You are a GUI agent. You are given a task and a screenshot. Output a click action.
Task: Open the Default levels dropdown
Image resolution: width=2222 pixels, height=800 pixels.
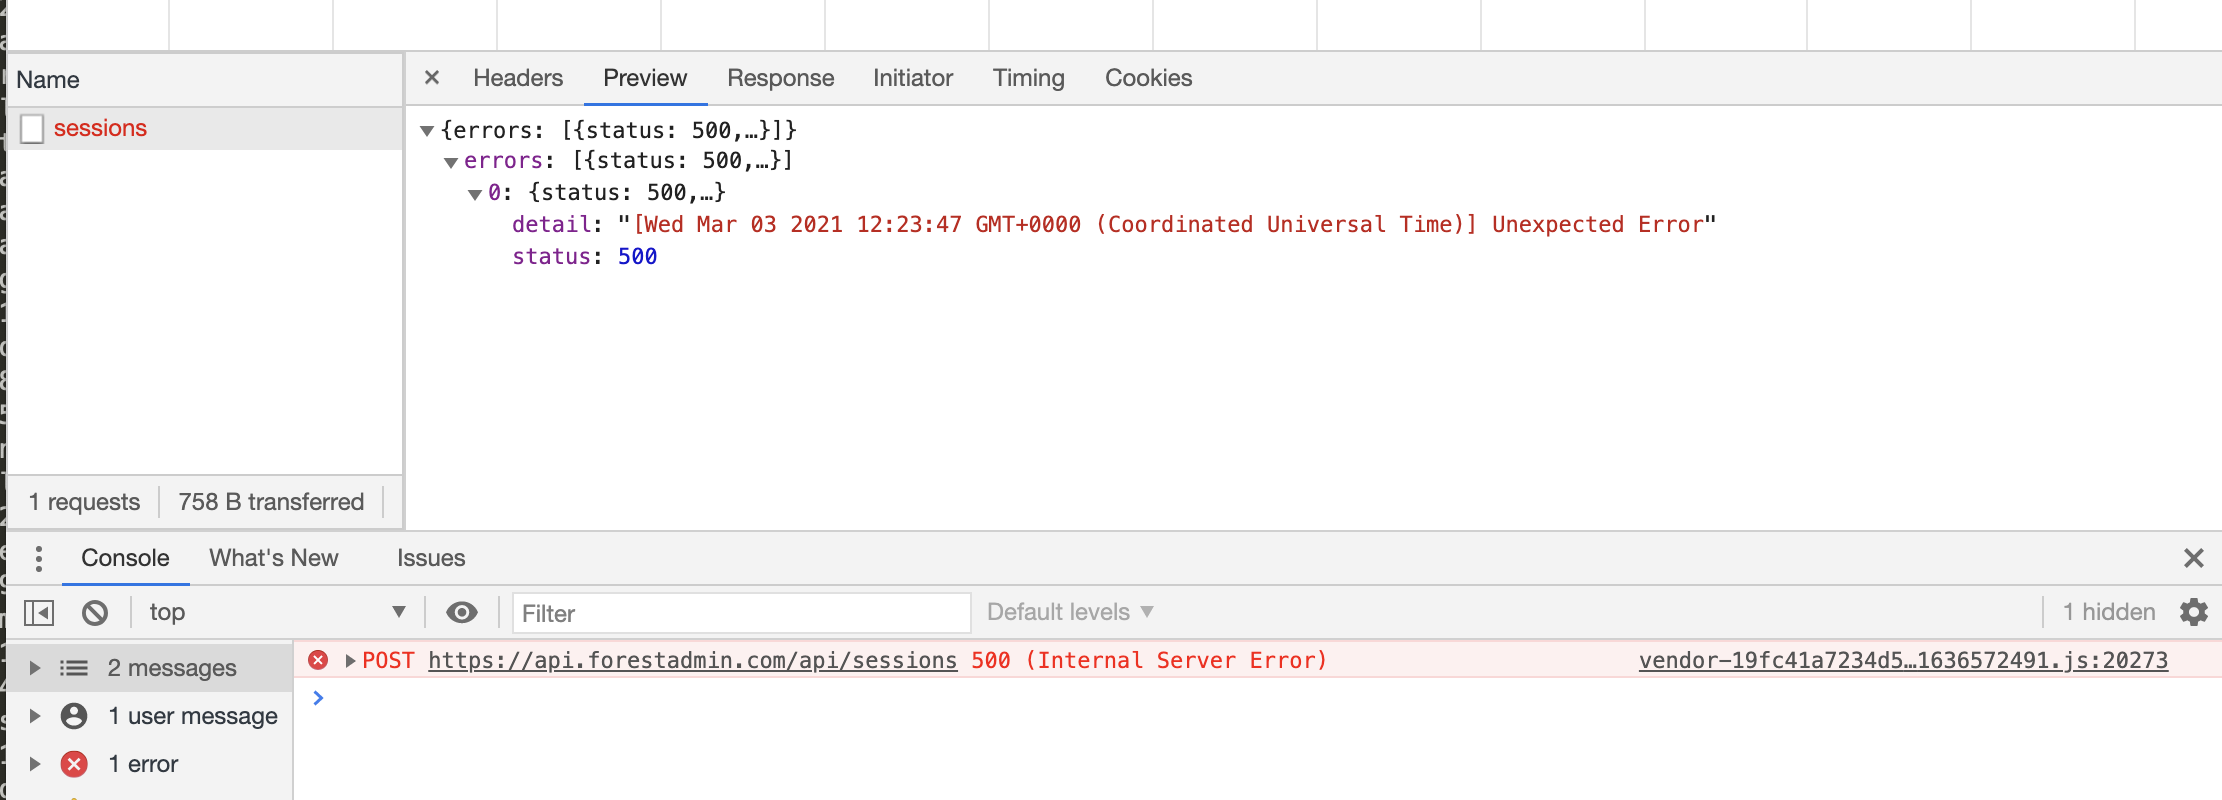point(1069,612)
